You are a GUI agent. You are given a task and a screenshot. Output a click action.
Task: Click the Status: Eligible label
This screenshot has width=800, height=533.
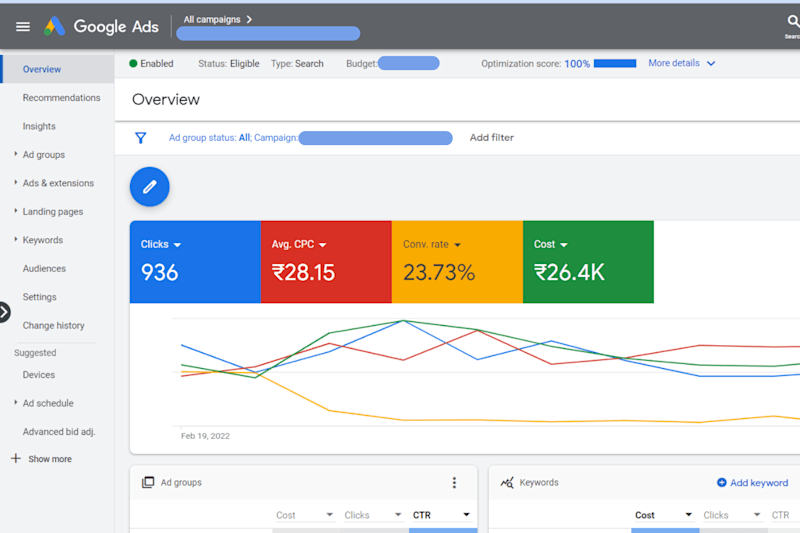(x=229, y=64)
